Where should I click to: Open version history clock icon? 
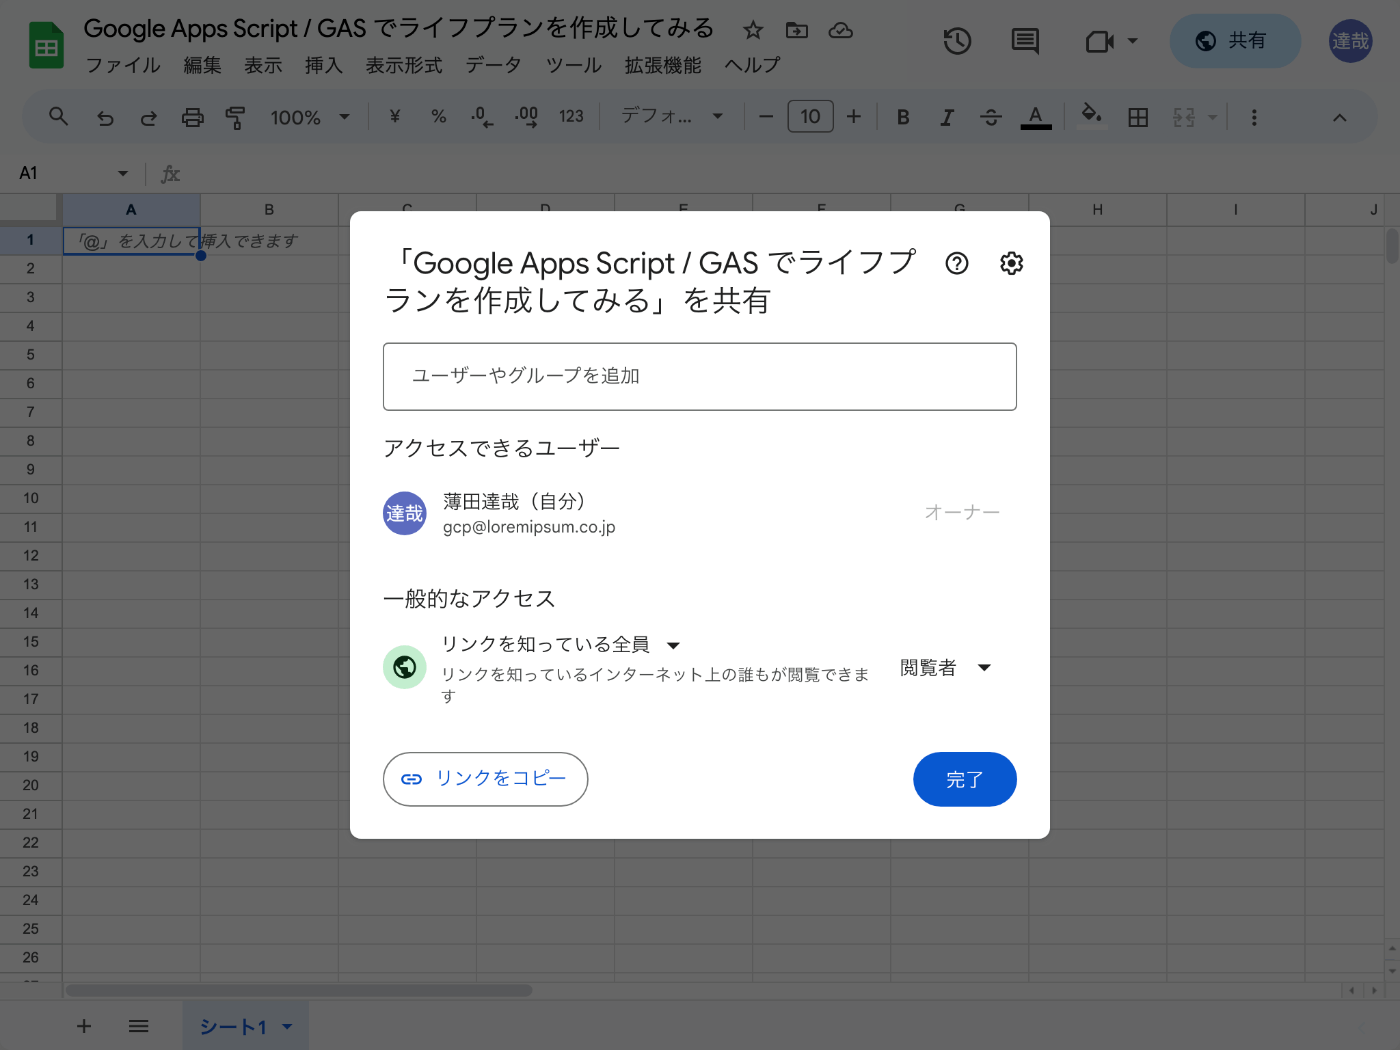pos(957,41)
